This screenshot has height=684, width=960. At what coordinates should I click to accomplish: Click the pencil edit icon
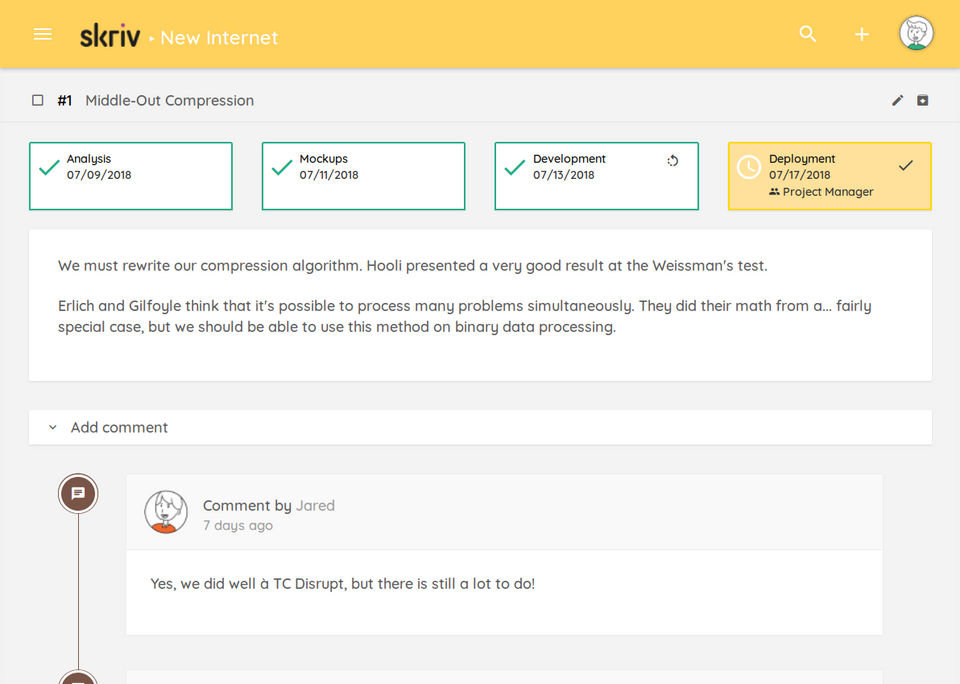[x=898, y=100]
